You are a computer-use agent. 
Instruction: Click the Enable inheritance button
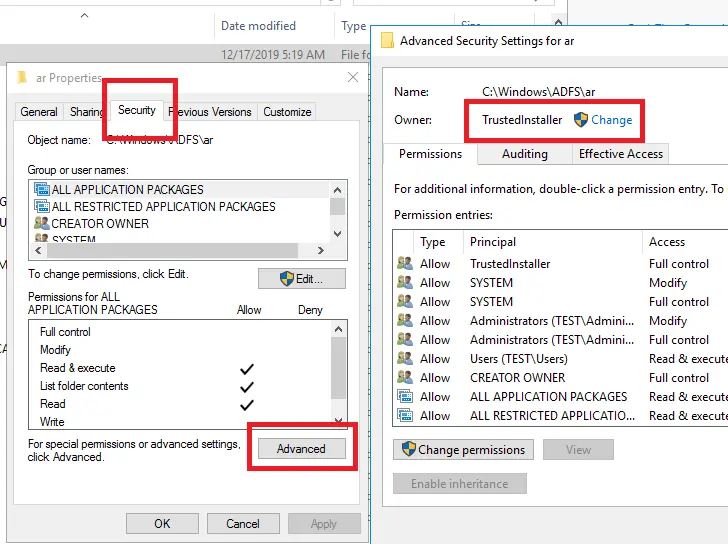click(460, 484)
